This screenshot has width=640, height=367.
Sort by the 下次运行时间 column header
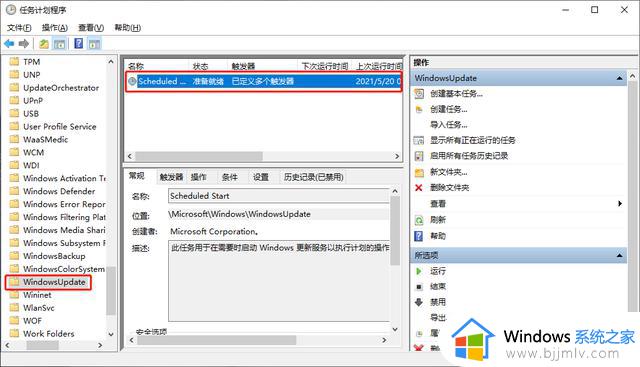[325, 66]
